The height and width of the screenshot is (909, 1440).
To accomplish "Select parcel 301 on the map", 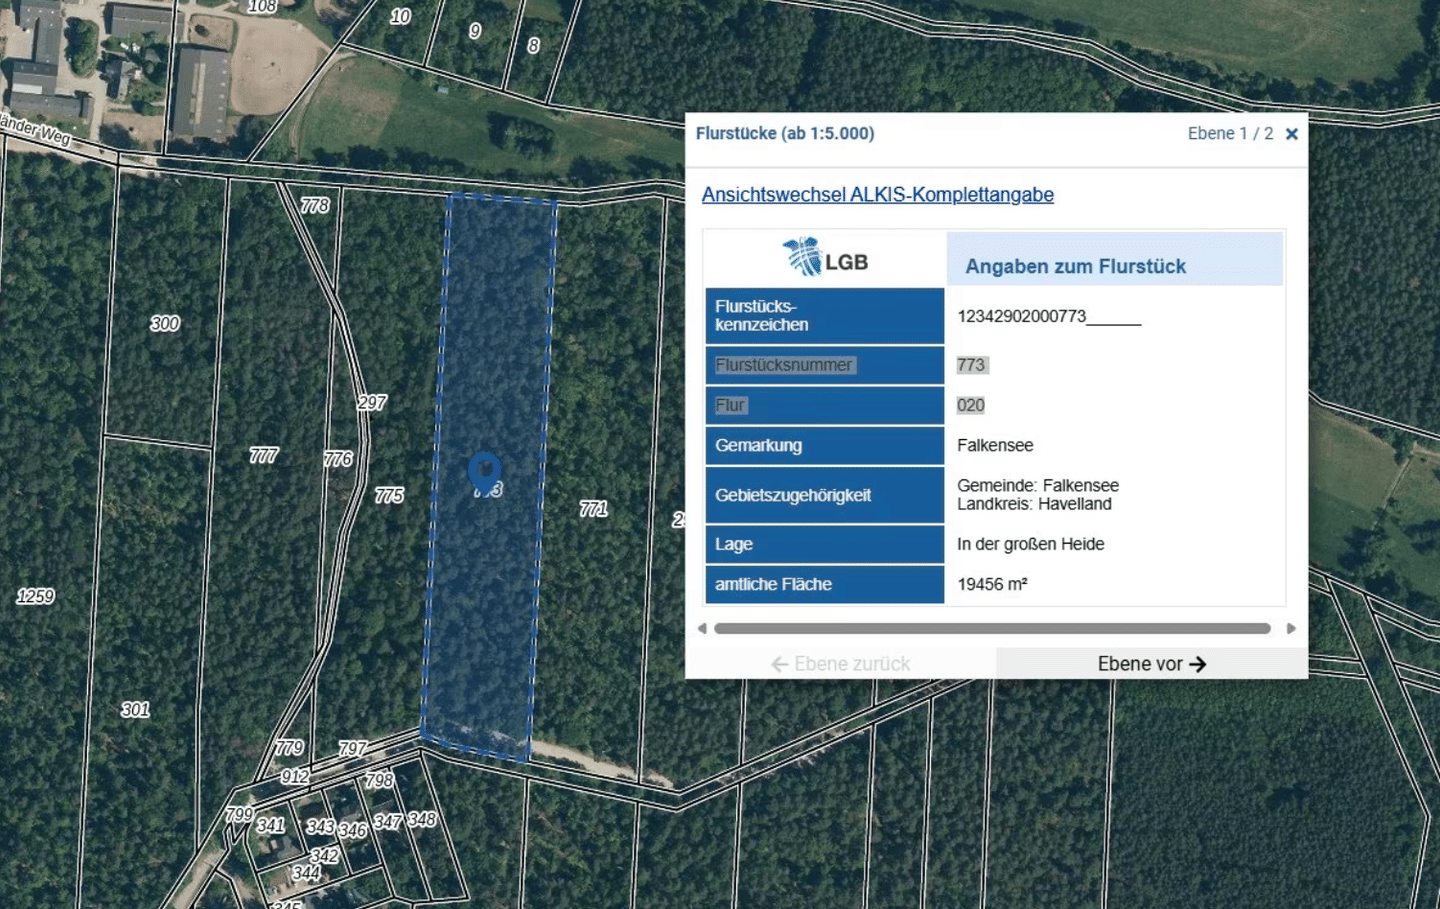I will [x=135, y=710].
